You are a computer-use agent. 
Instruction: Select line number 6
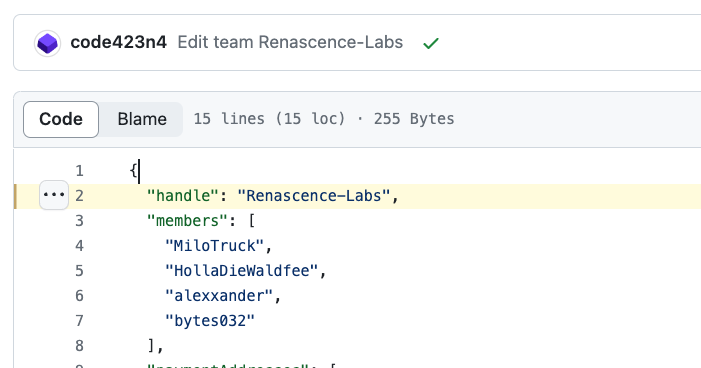(79, 296)
